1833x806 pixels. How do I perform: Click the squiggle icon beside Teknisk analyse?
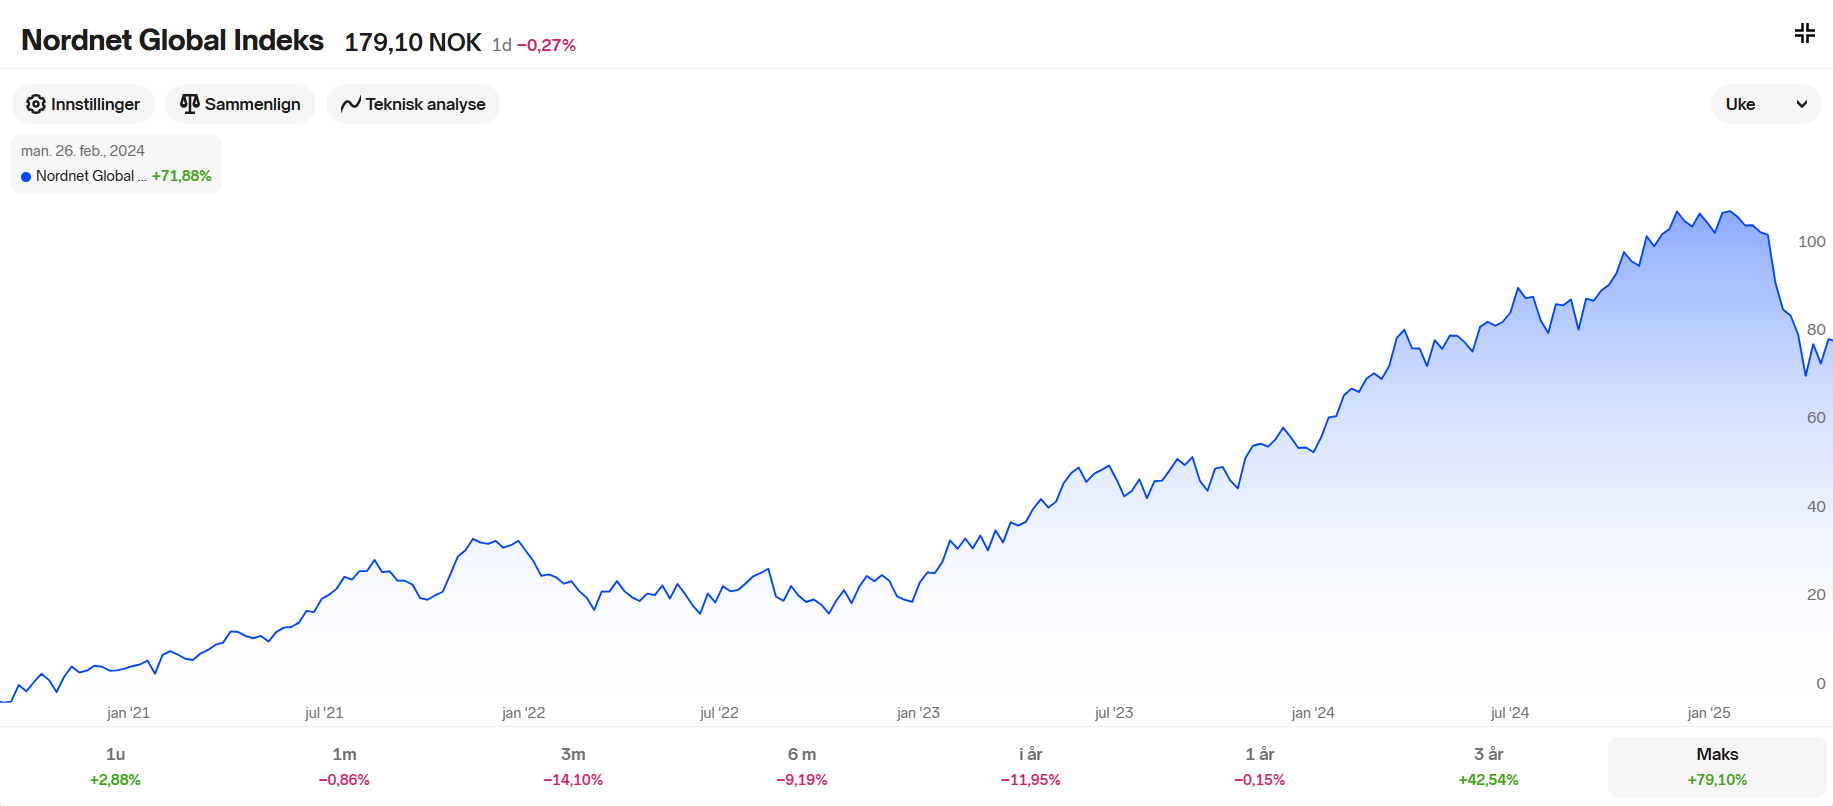(x=350, y=104)
